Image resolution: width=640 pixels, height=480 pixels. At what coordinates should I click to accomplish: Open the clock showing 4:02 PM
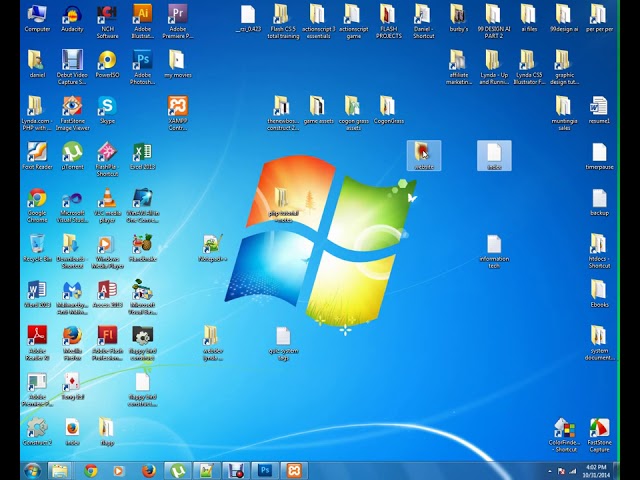click(x=596, y=471)
